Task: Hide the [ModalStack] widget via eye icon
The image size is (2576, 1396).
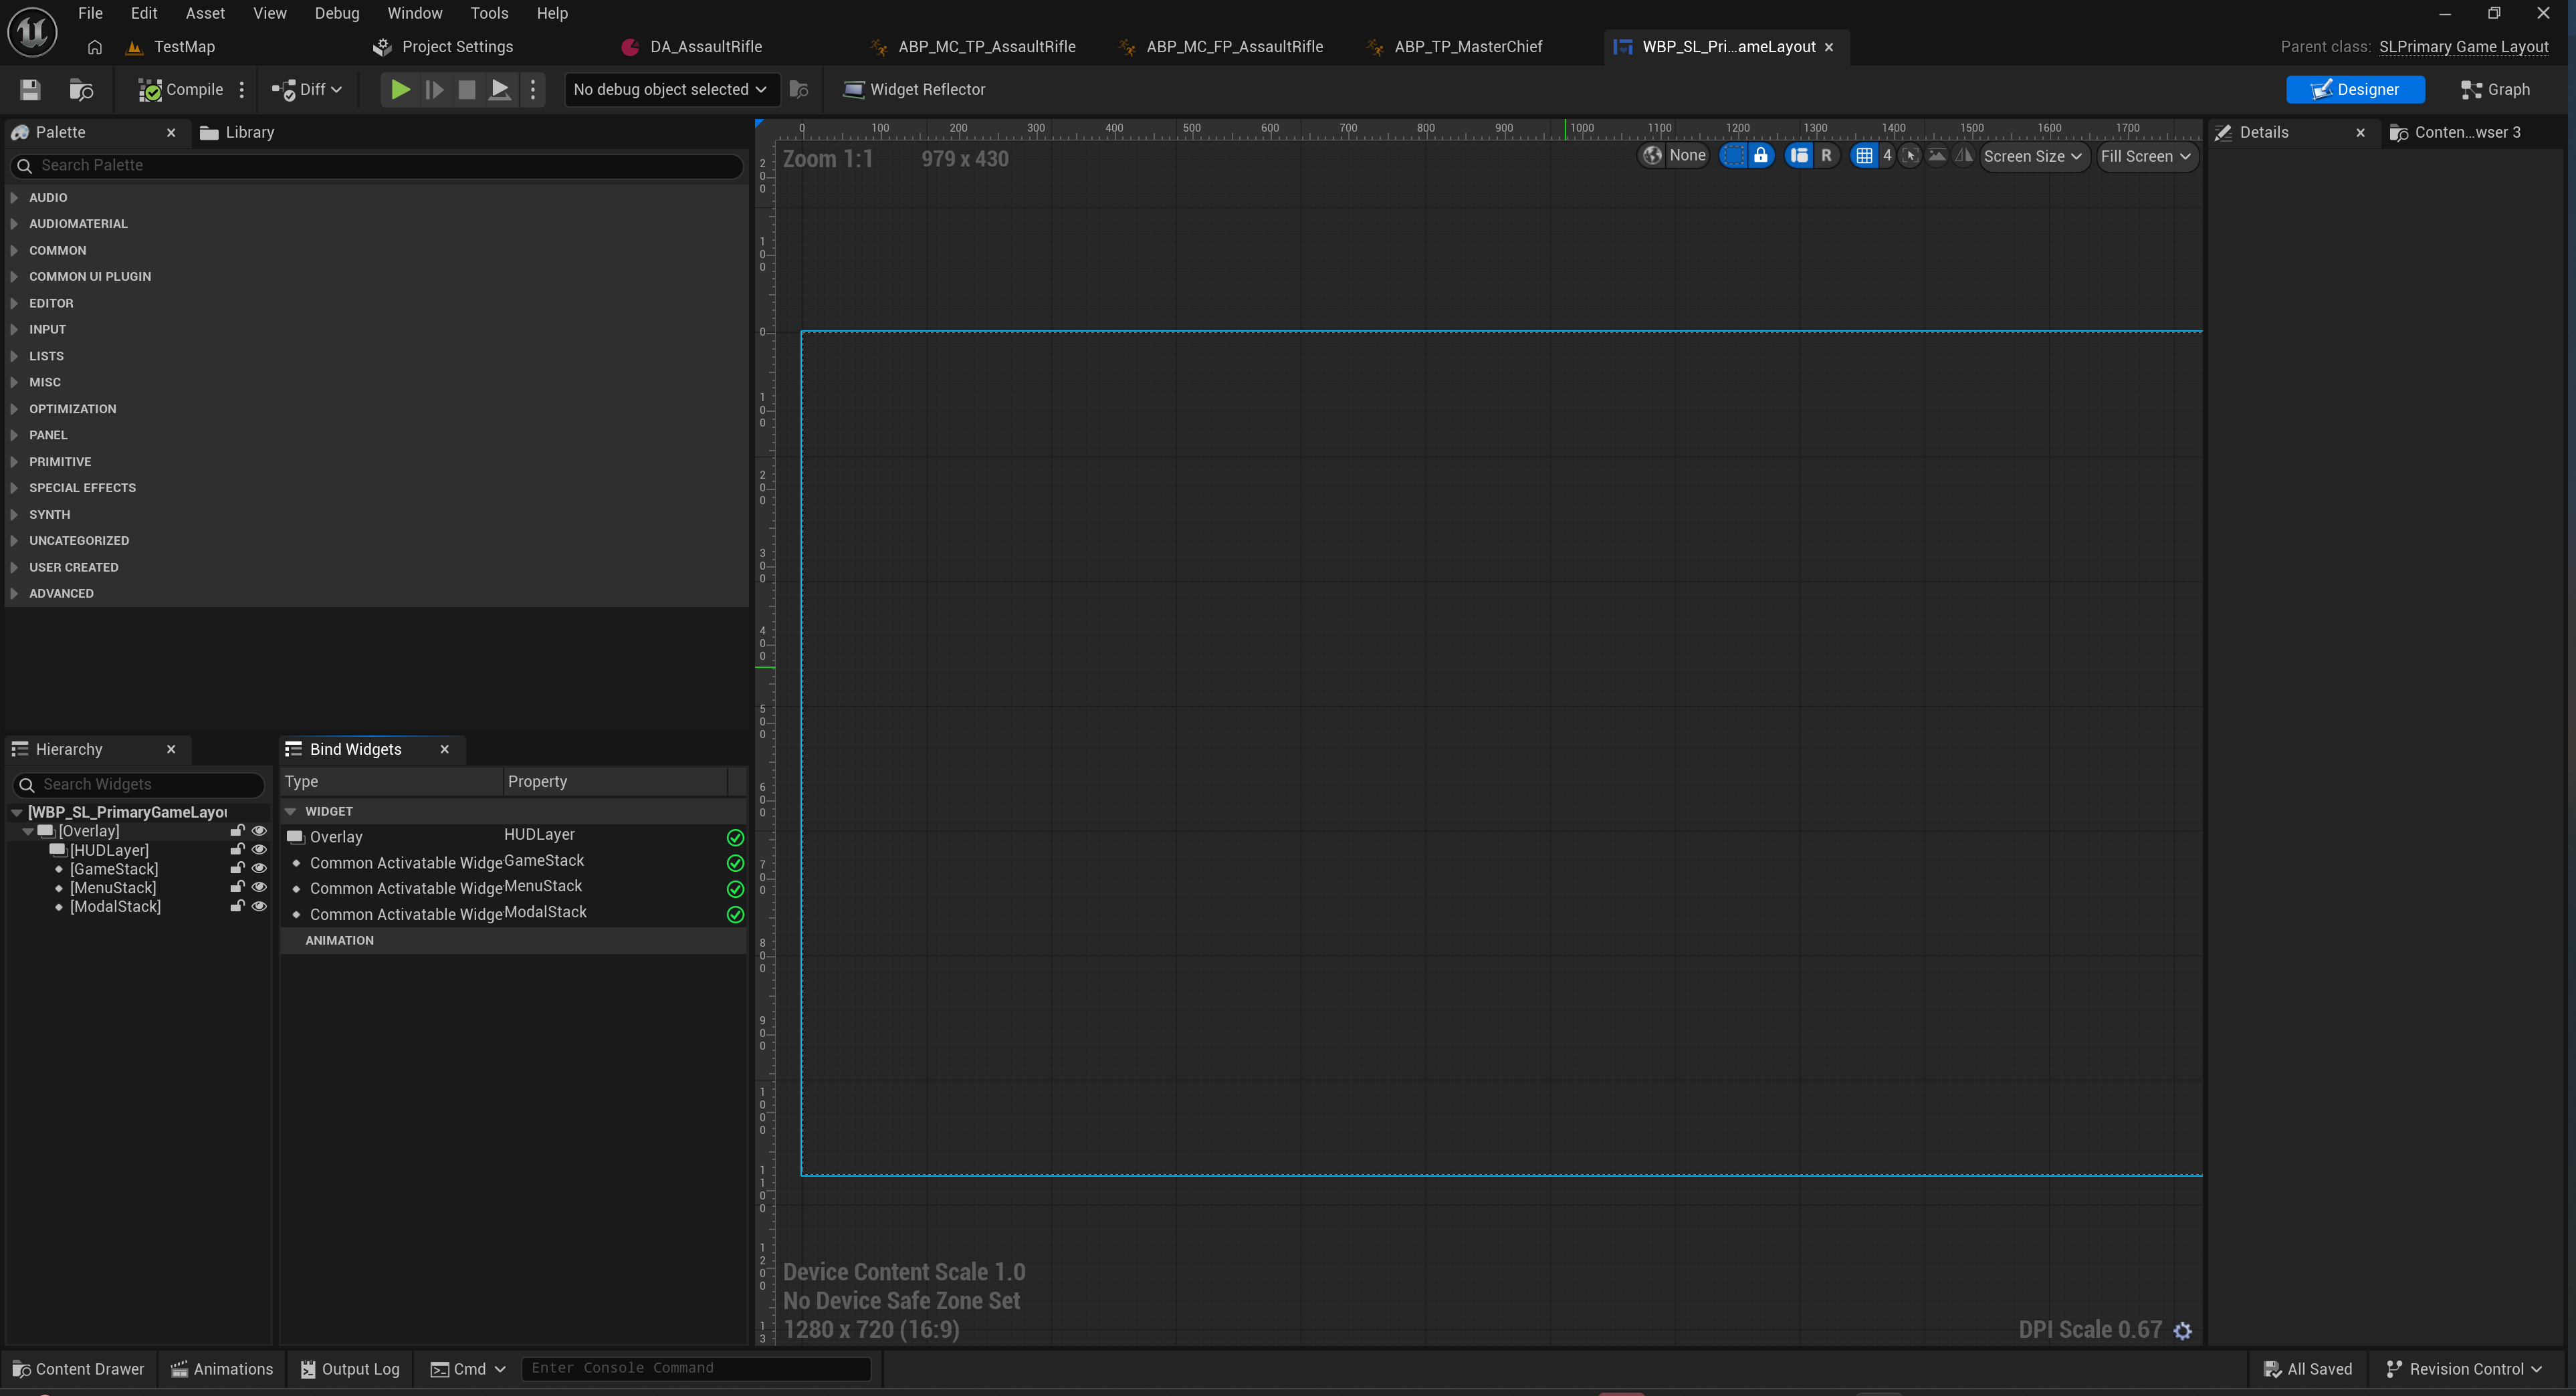Action: 259,907
